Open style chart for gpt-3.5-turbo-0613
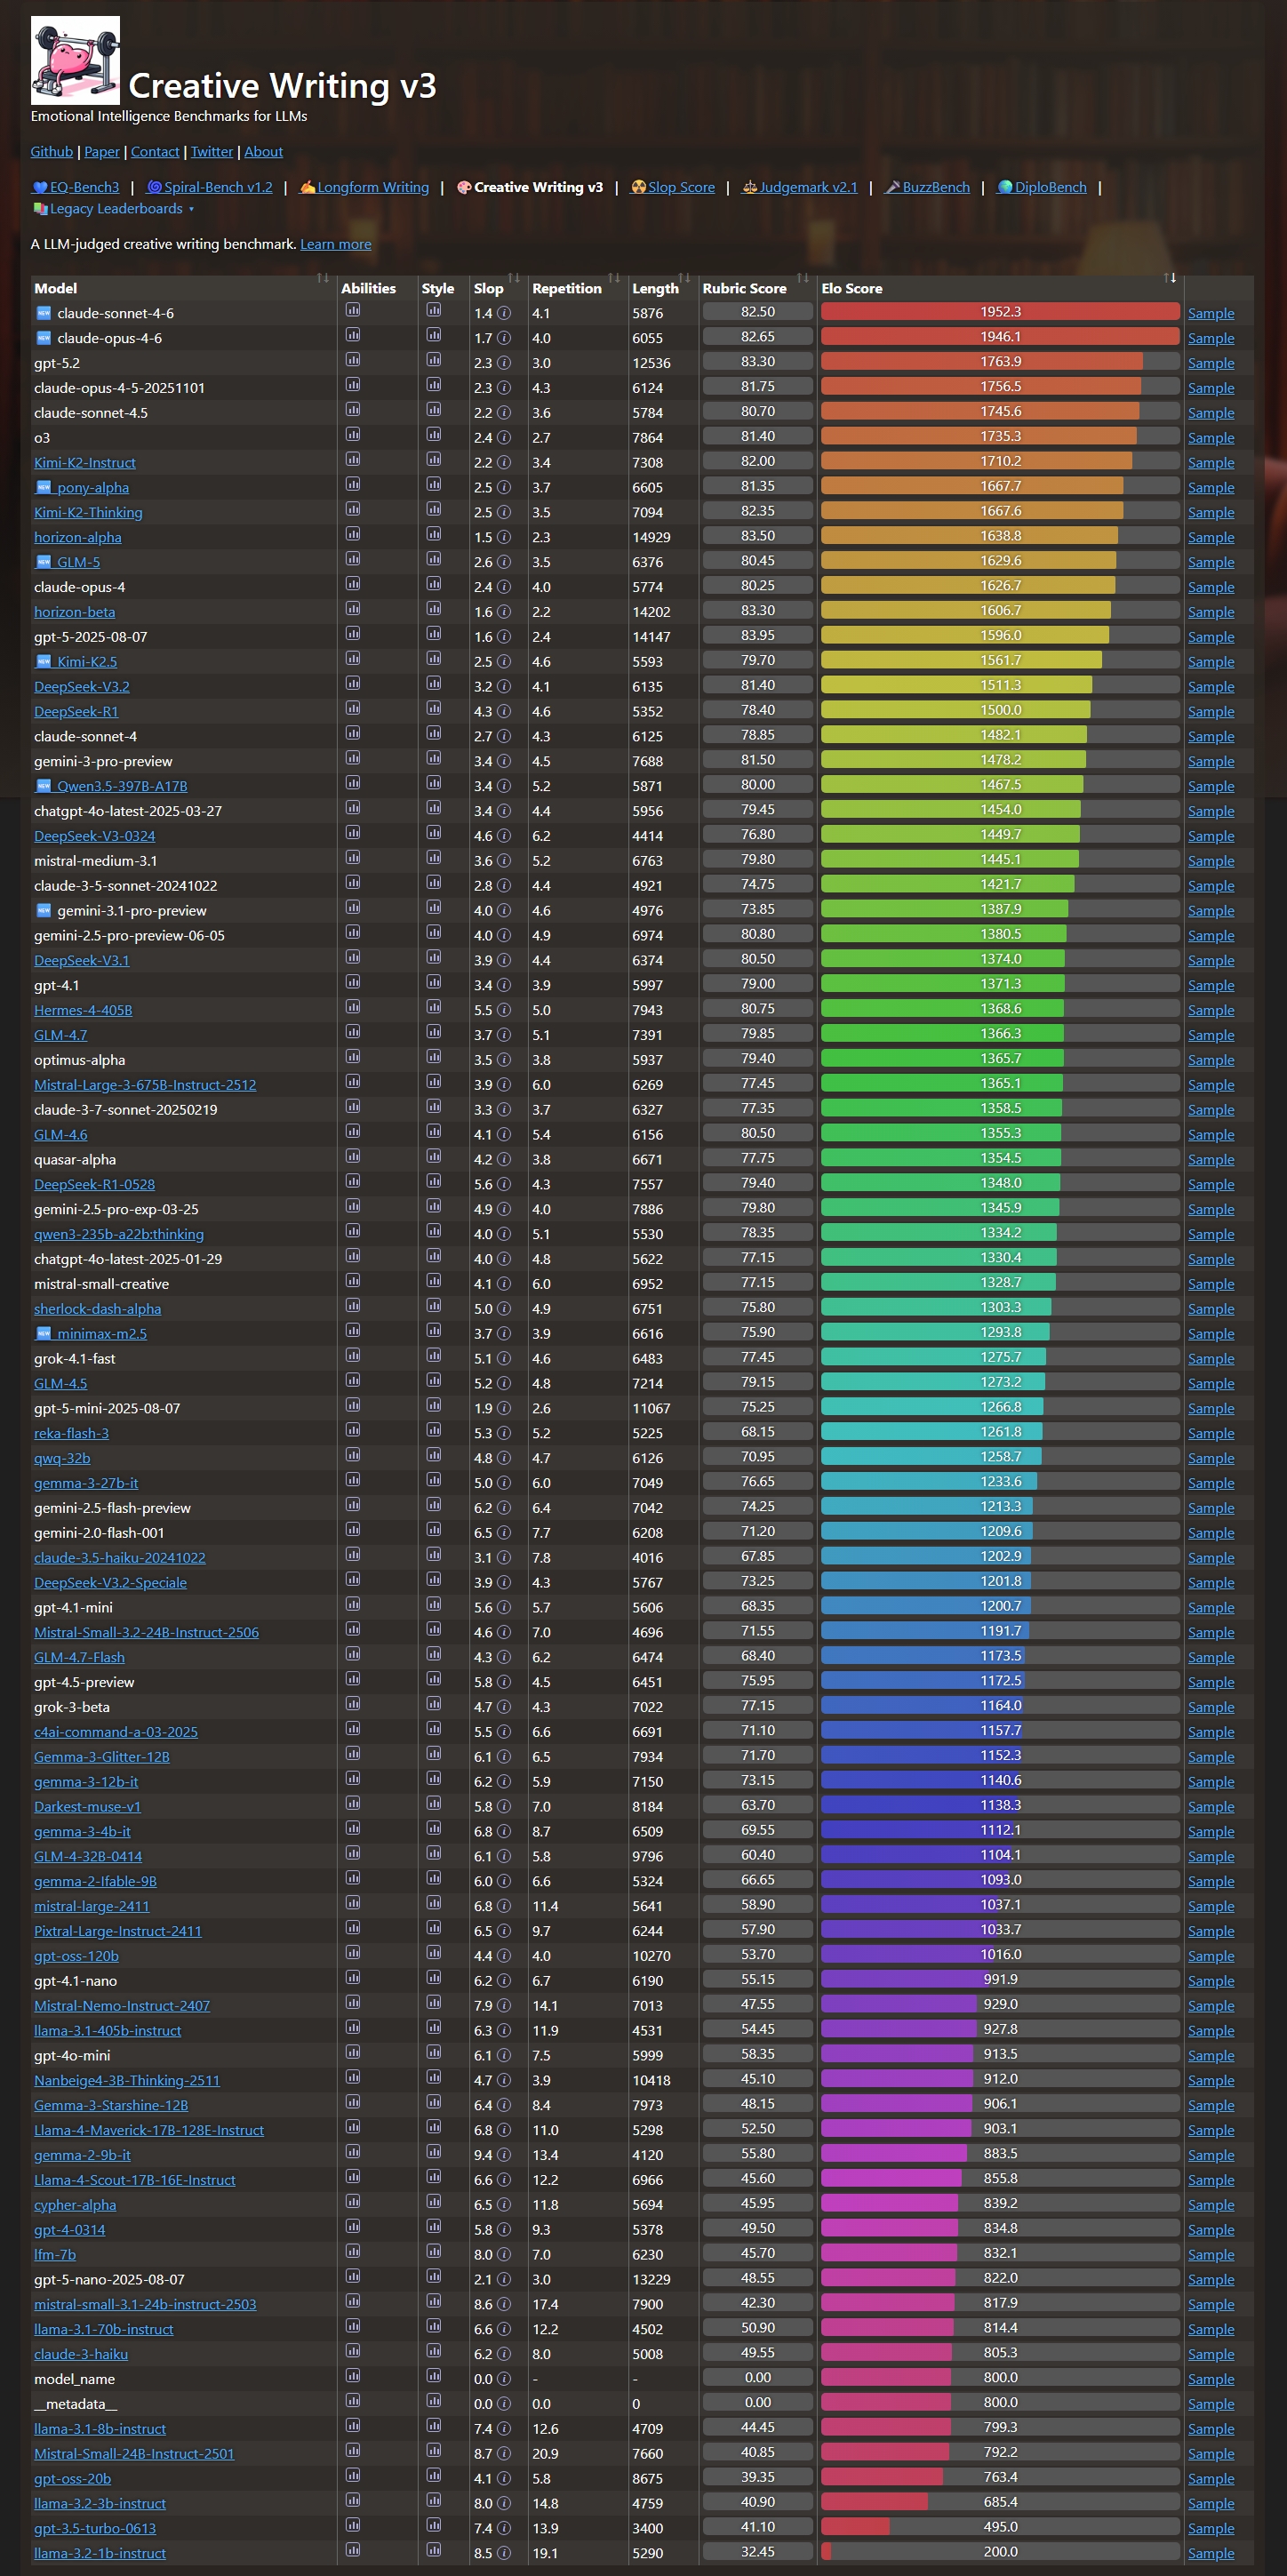Viewport: 1287px width, 2576px height. (434, 2526)
